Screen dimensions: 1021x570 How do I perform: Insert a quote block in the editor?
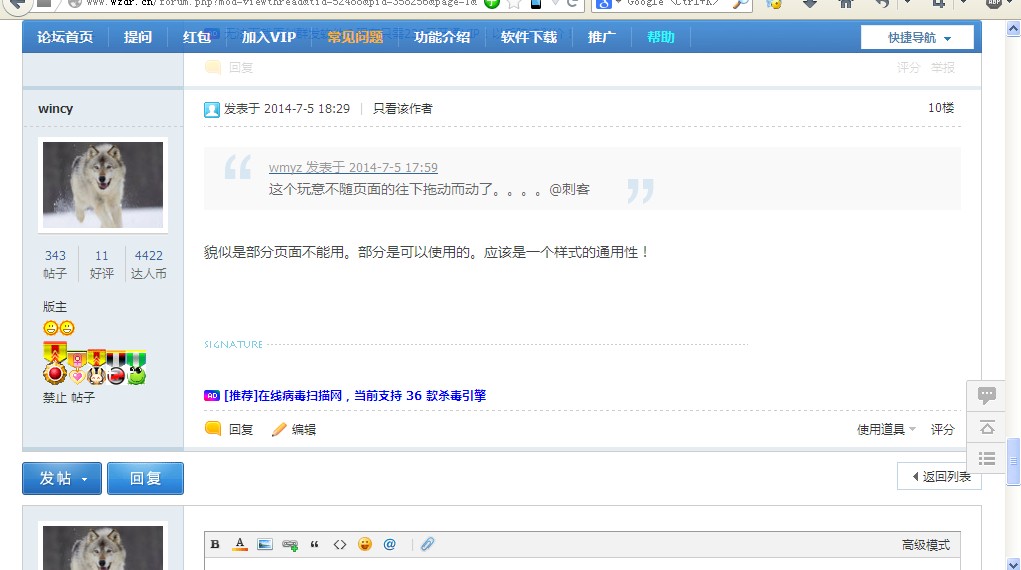click(315, 544)
